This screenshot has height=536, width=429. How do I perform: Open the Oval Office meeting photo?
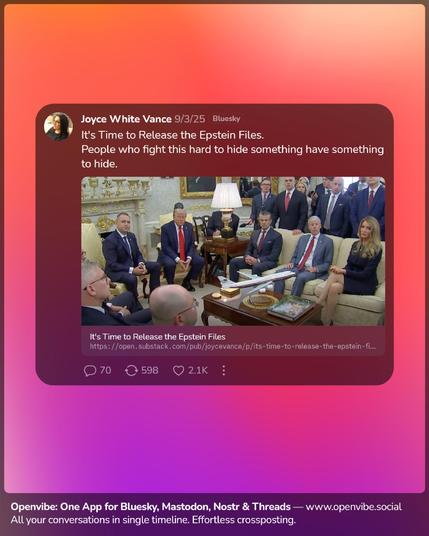point(233,251)
